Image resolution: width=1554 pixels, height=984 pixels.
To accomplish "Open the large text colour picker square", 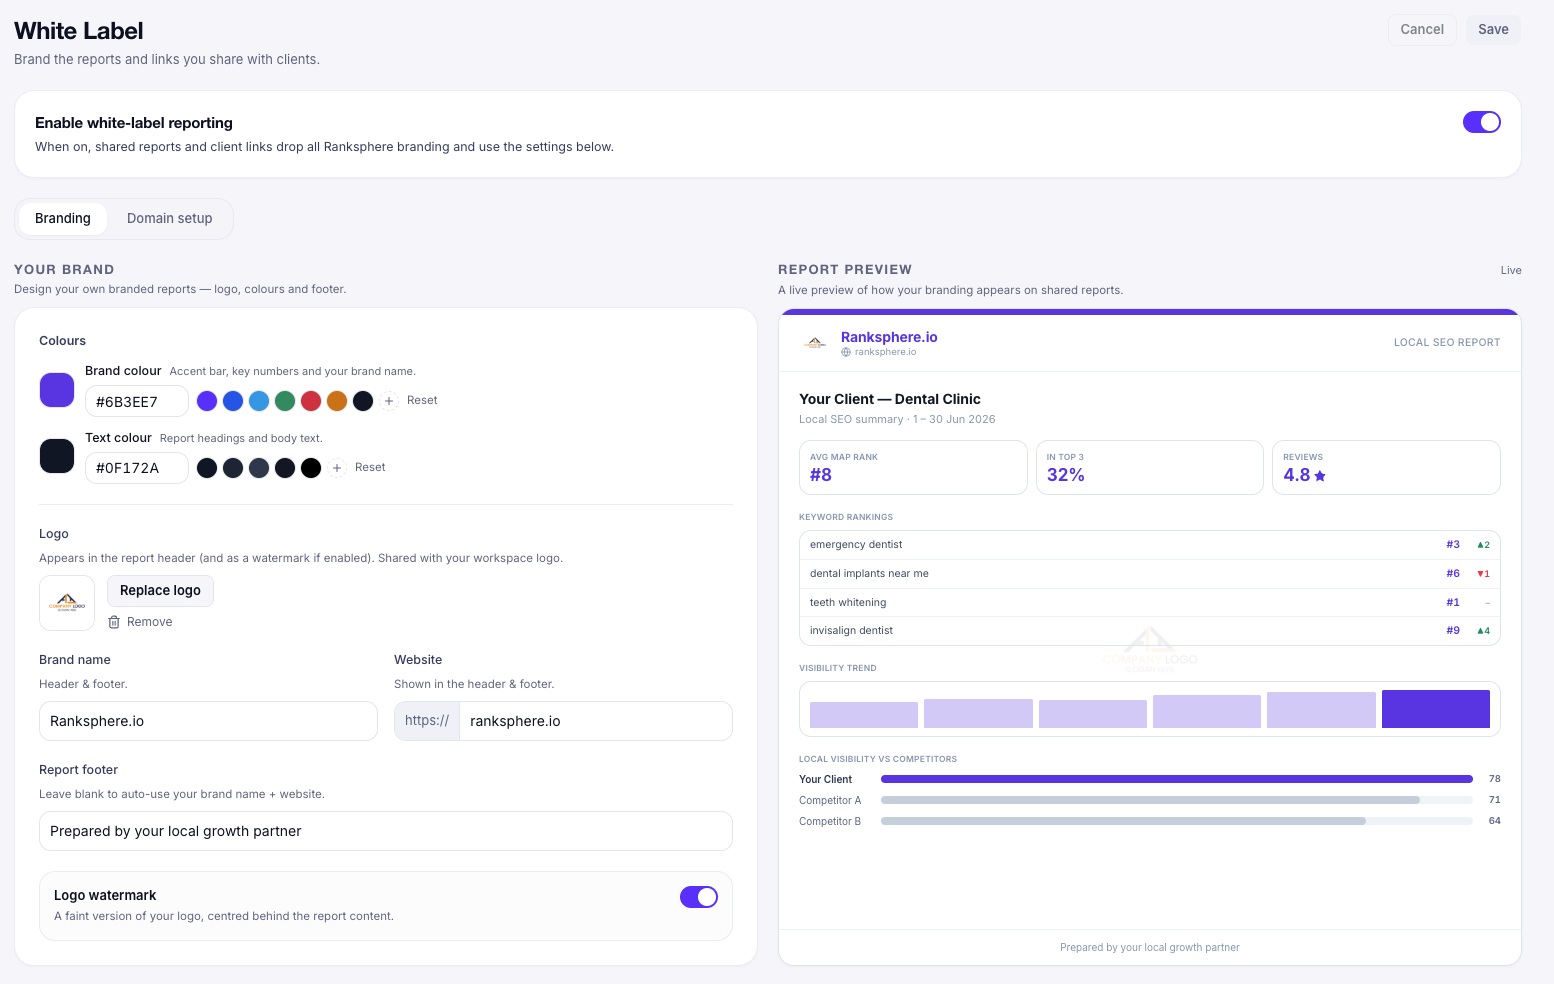I will pyautogui.click(x=57, y=456).
